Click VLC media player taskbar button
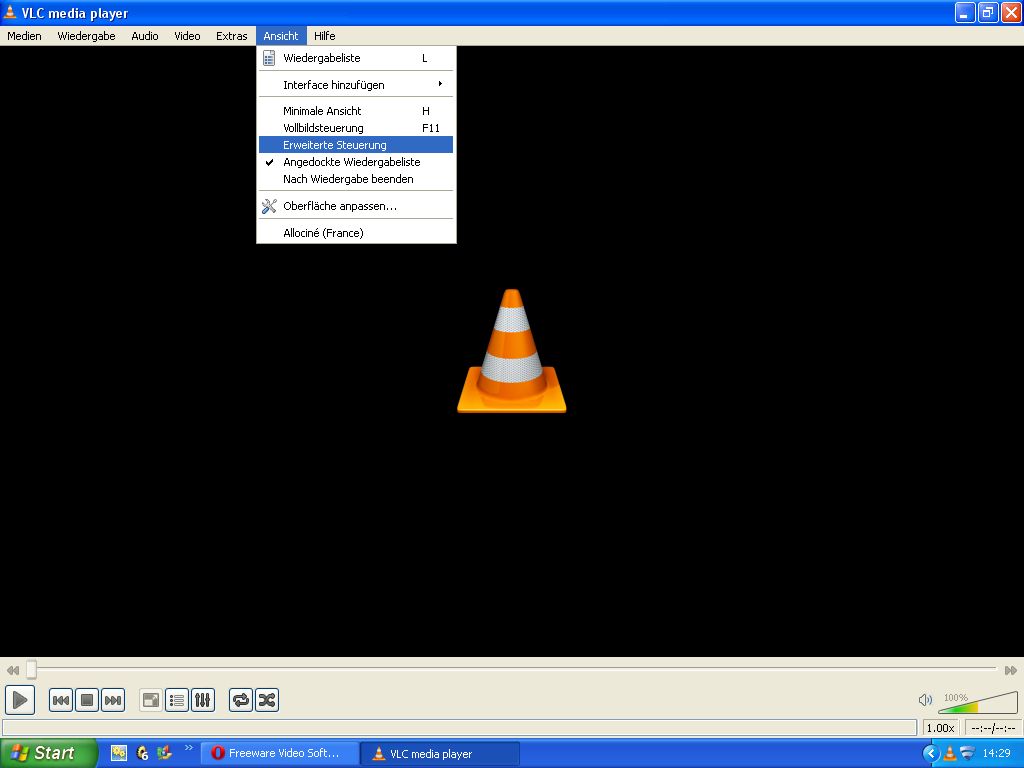1024x768 pixels. [x=440, y=753]
